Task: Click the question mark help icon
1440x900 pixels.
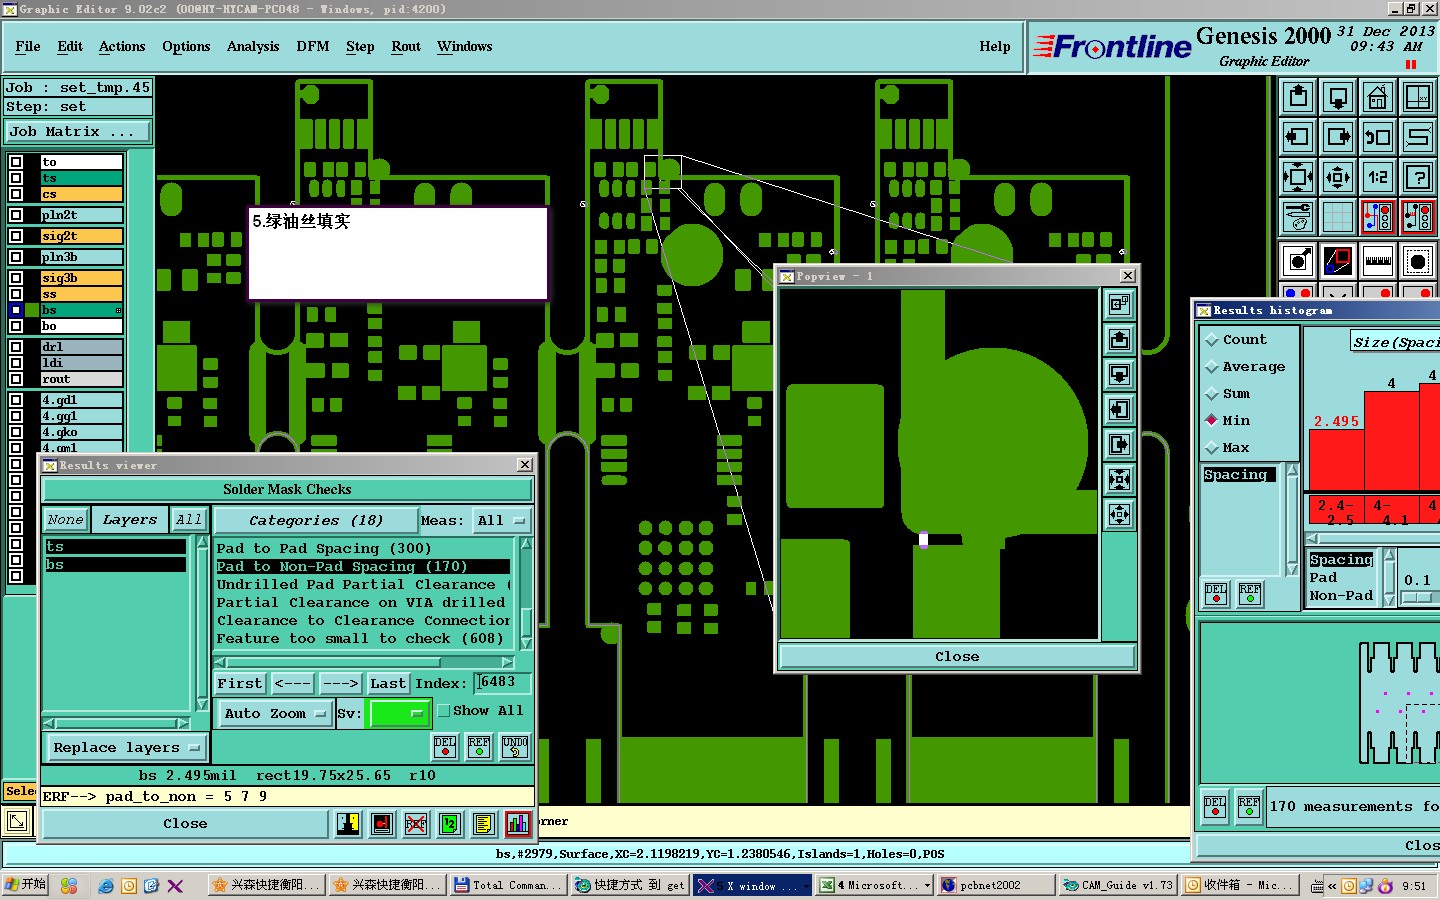Action: tap(1418, 177)
